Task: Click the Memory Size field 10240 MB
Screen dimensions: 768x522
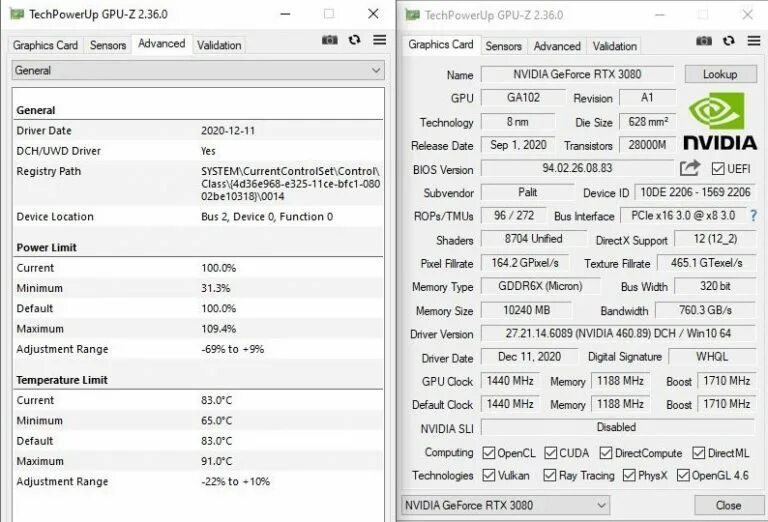Action: coord(527,310)
